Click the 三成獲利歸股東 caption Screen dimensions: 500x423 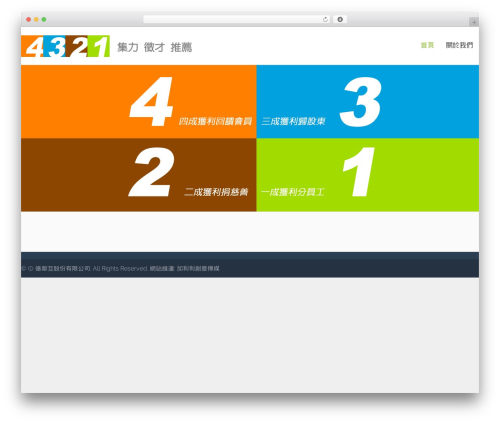293,121
